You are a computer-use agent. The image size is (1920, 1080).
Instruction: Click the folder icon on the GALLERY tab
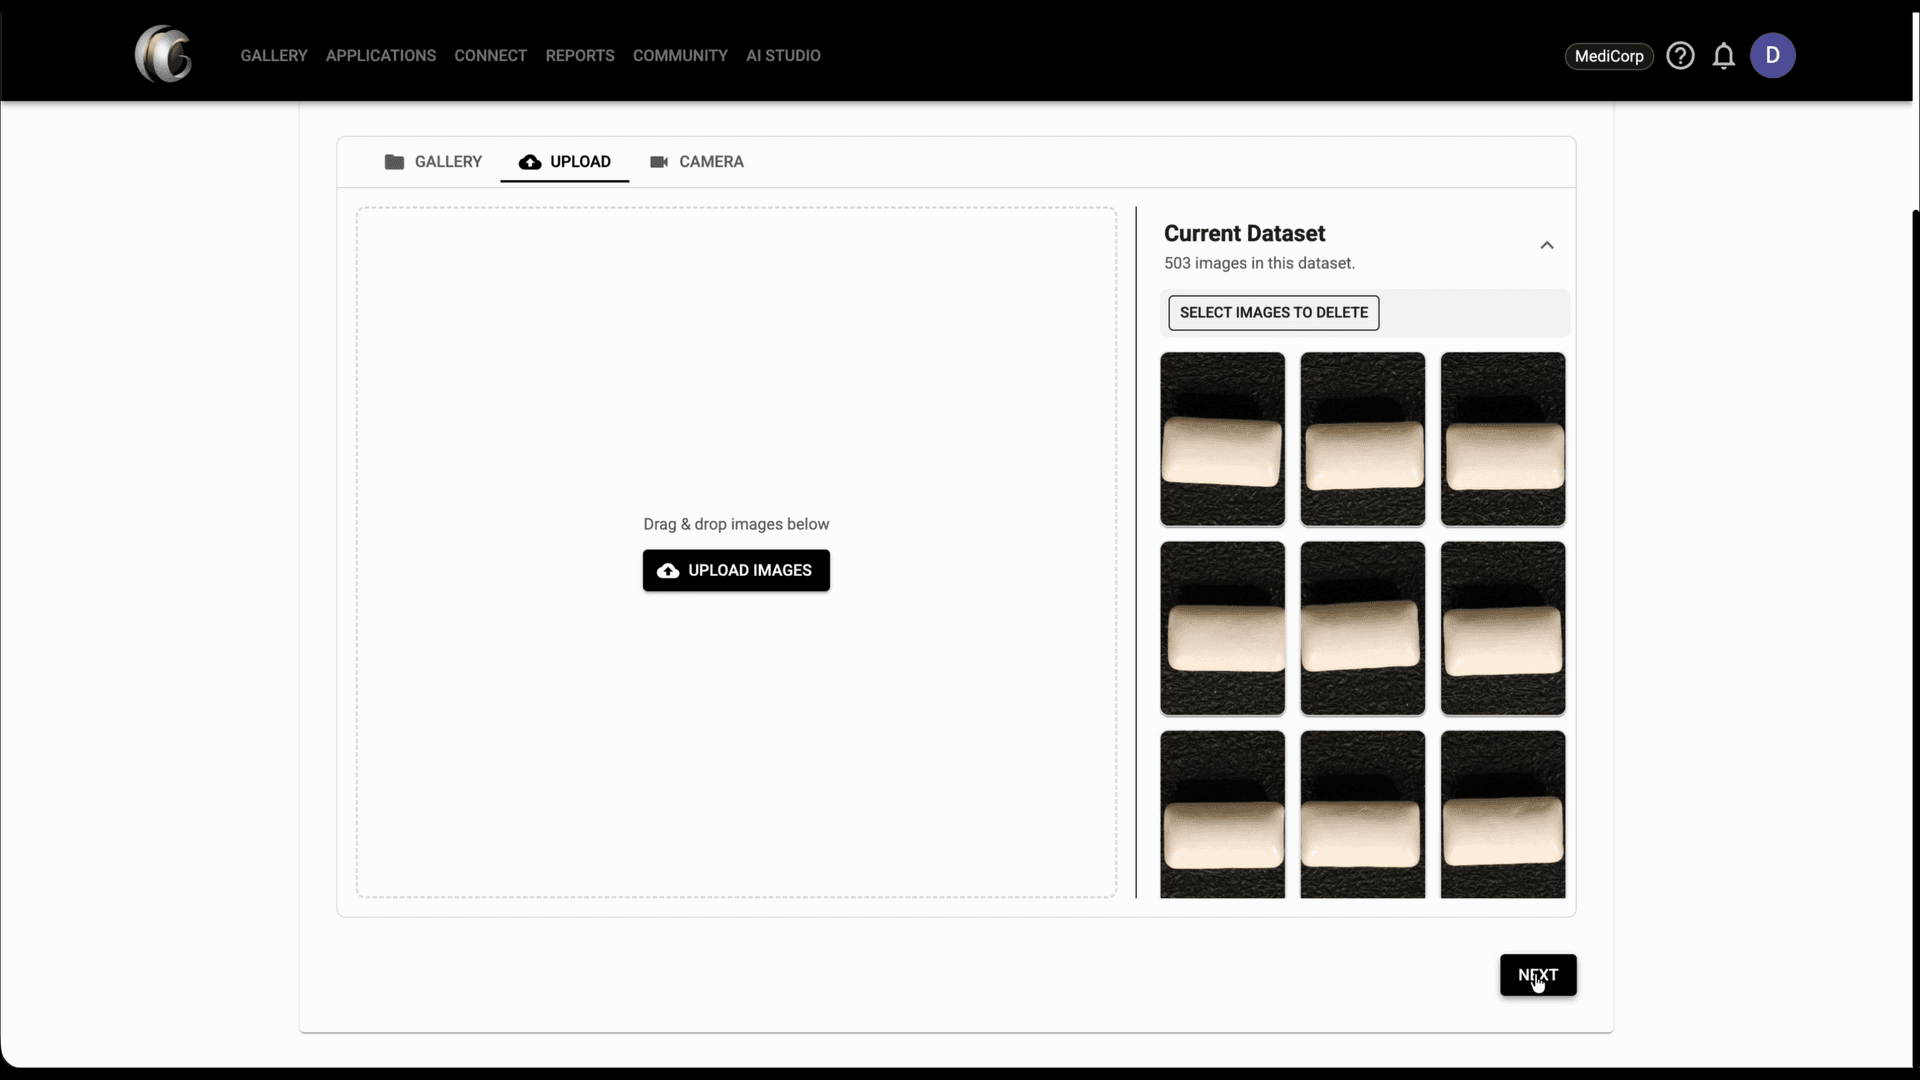tap(393, 161)
